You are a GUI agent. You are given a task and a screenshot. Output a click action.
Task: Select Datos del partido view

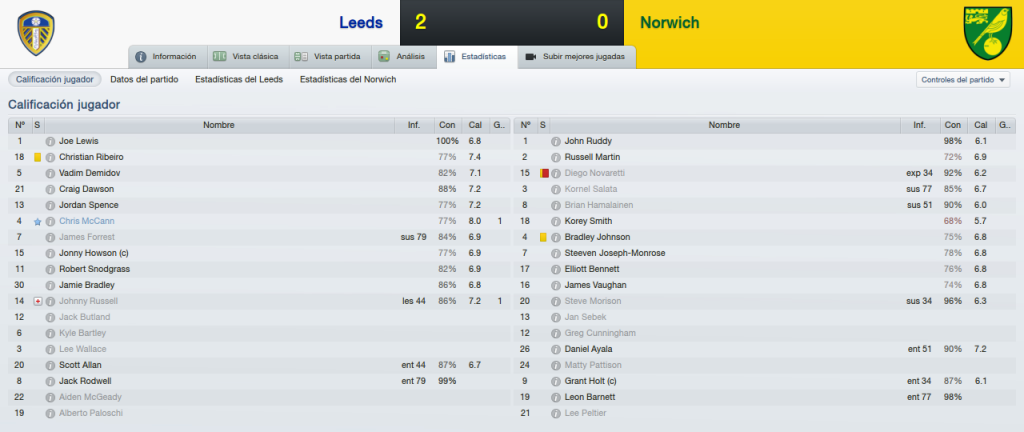tap(144, 80)
